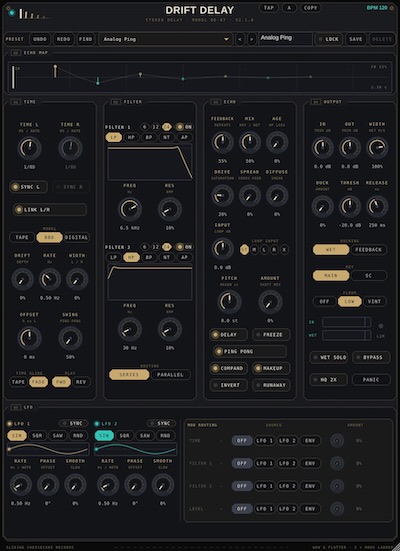Select loop input M mode
The width and height of the screenshot is (400, 551).
click(254, 249)
